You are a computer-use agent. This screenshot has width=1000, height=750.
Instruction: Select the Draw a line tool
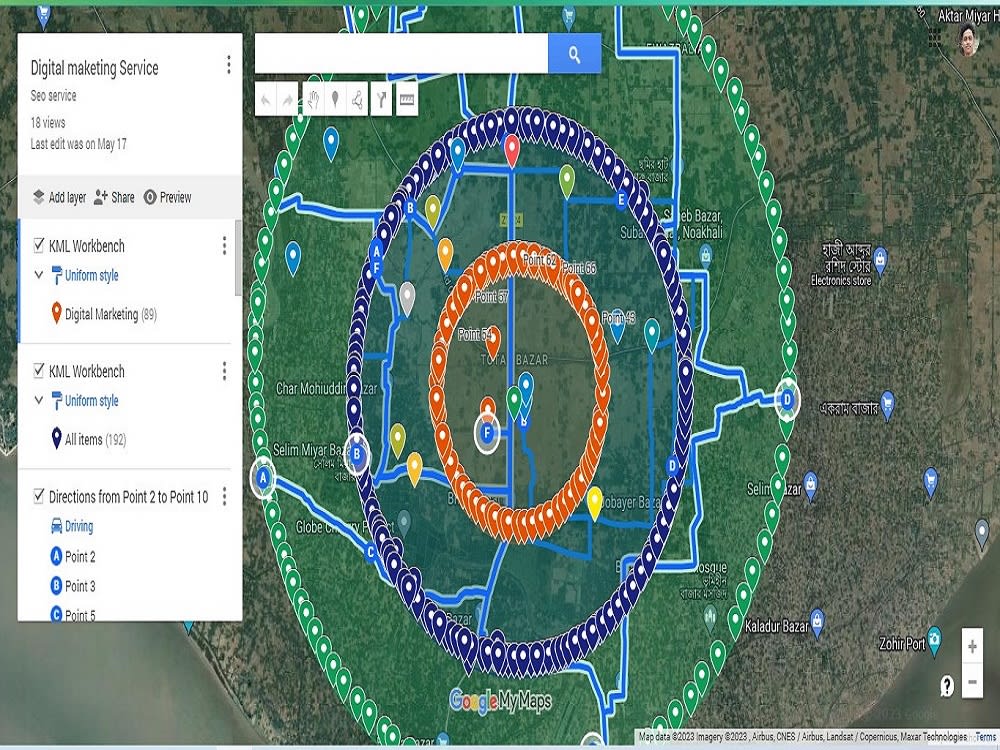tap(357, 99)
